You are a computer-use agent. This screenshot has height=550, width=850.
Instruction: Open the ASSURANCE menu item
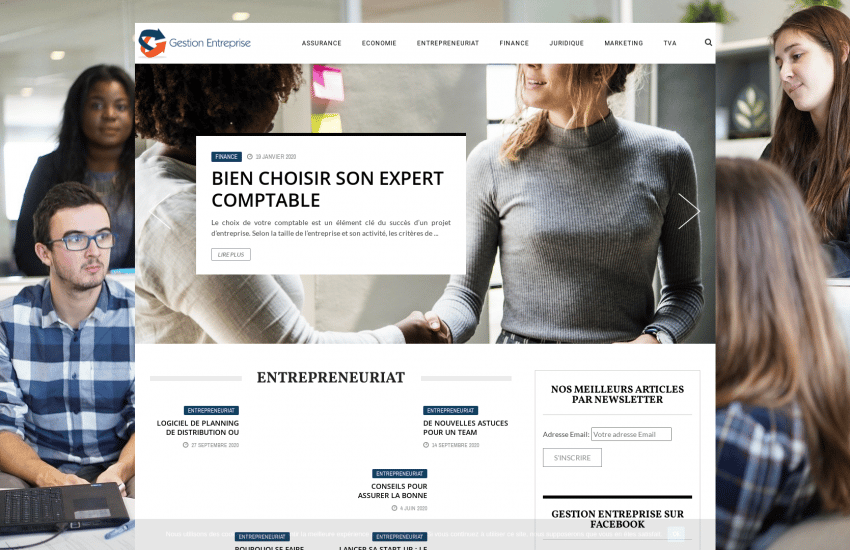pyautogui.click(x=321, y=43)
